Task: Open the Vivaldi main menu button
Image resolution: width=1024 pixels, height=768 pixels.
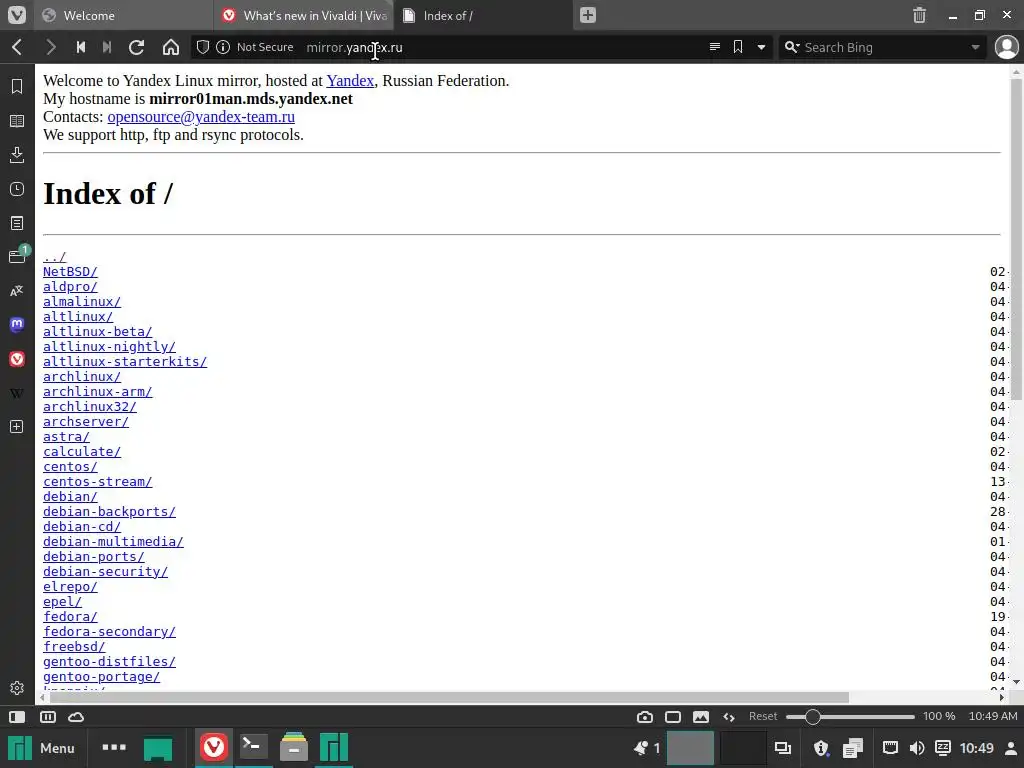Action: click(x=17, y=15)
